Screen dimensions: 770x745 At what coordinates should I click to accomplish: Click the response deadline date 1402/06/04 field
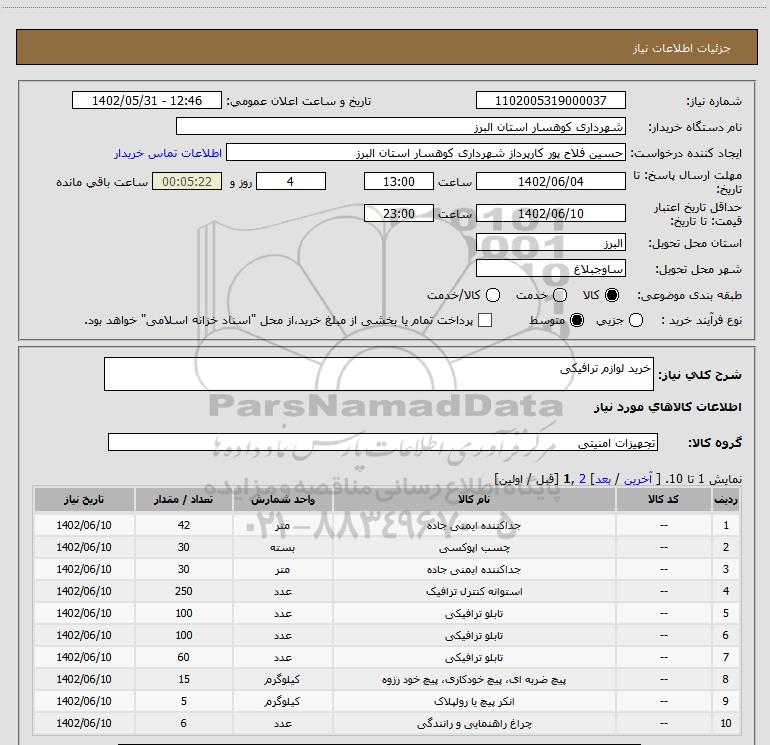(x=550, y=181)
